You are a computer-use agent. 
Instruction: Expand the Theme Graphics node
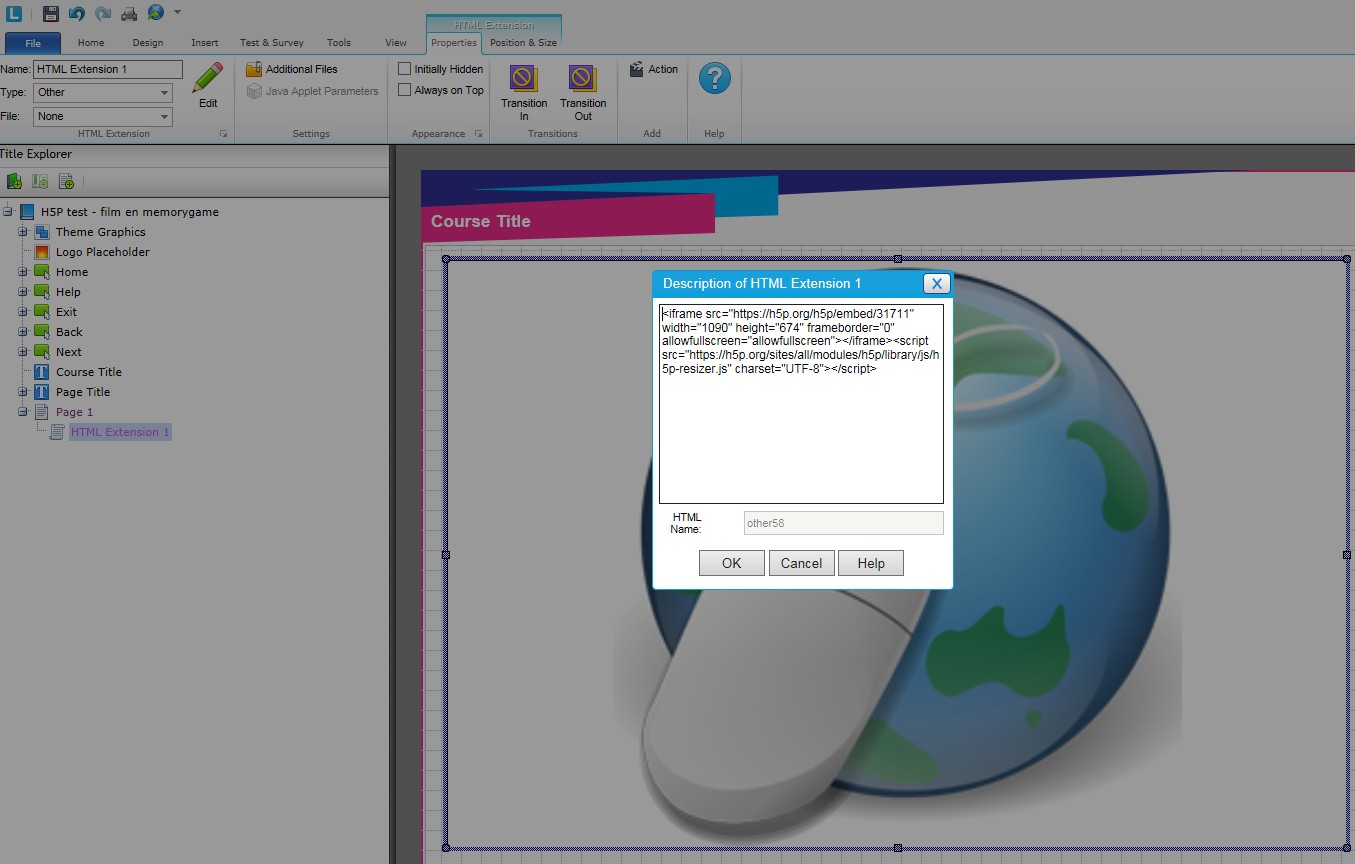click(23, 232)
